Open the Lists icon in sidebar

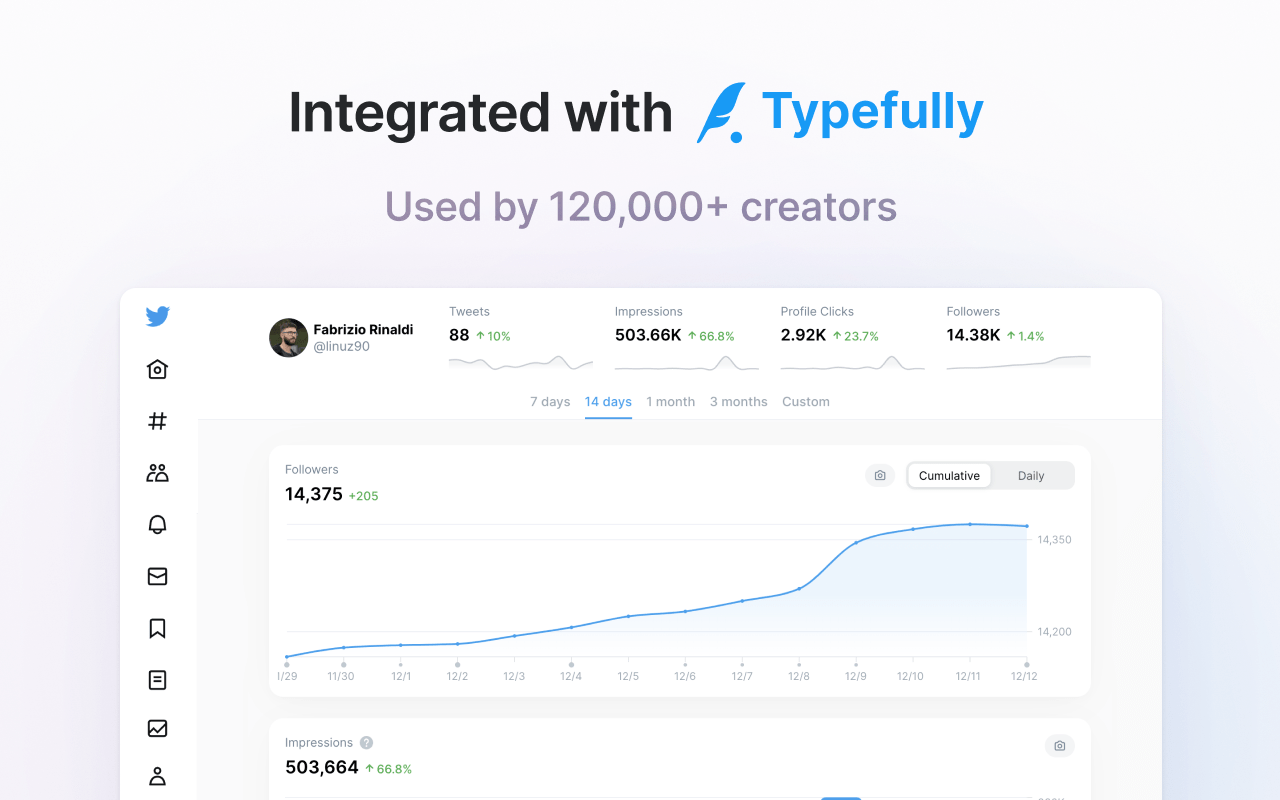[157, 680]
